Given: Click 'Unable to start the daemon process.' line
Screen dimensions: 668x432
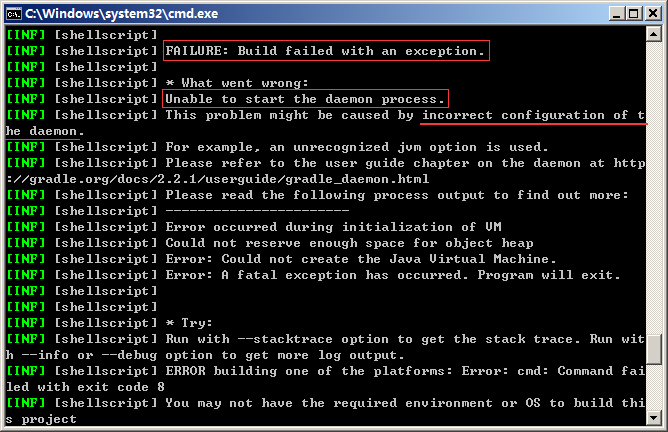Looking at the screenshot, I should [305, 99].
